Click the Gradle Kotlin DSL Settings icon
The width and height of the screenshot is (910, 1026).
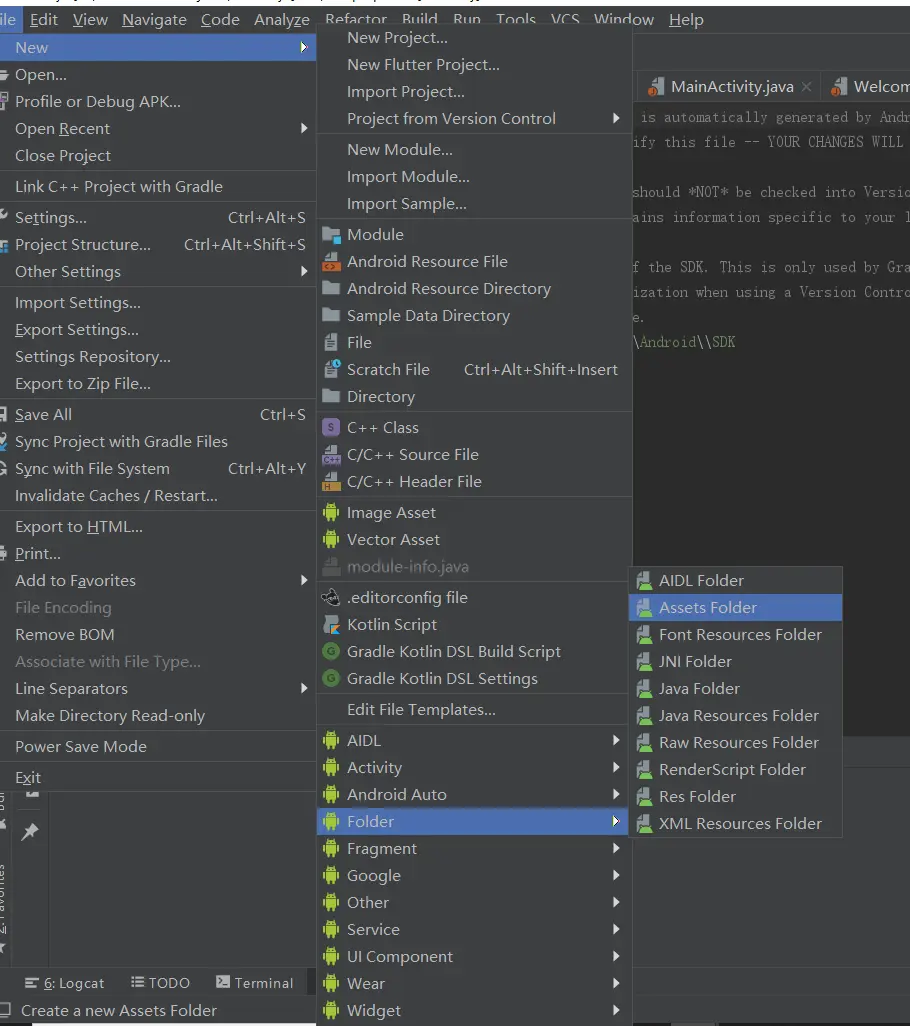tap(332, 679)
